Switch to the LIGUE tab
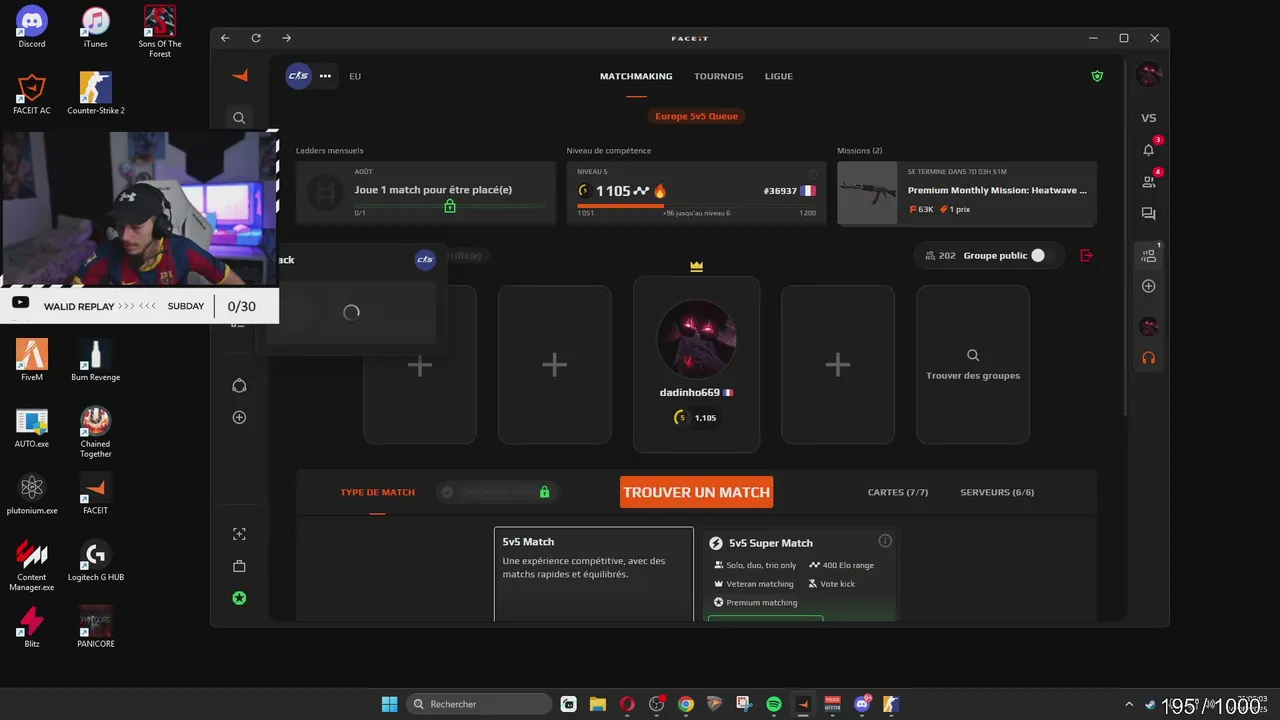 coord(779,76)
